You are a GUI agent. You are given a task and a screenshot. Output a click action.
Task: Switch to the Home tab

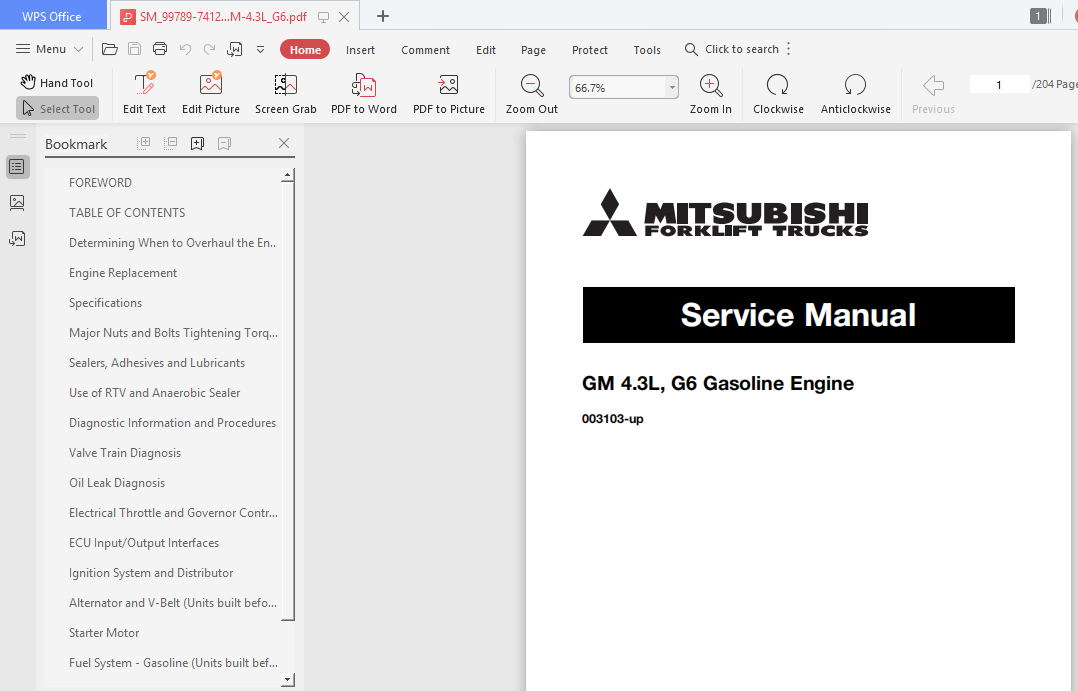pyautogui.click(x=305, y=50)
